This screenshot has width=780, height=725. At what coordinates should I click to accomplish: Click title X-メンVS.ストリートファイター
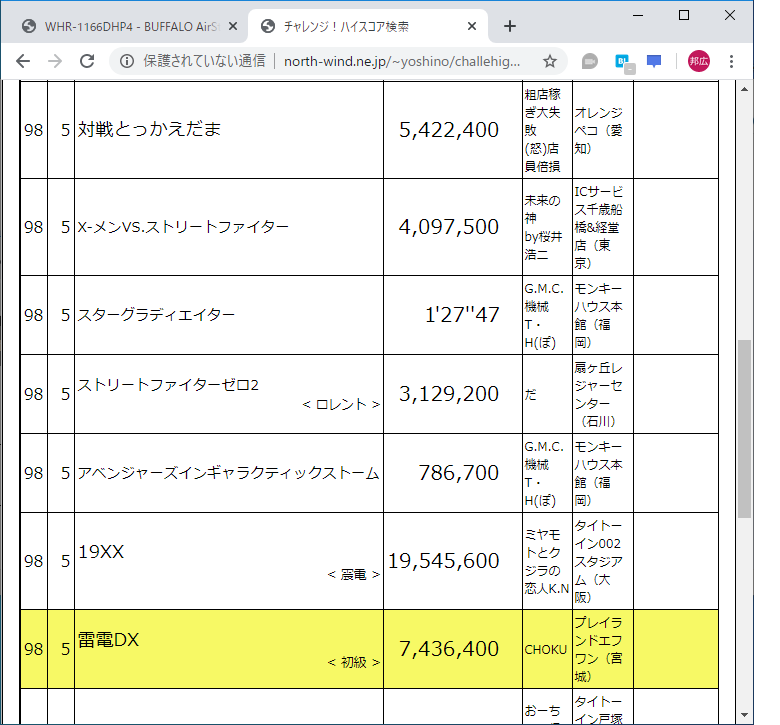[x=183, y=227]
